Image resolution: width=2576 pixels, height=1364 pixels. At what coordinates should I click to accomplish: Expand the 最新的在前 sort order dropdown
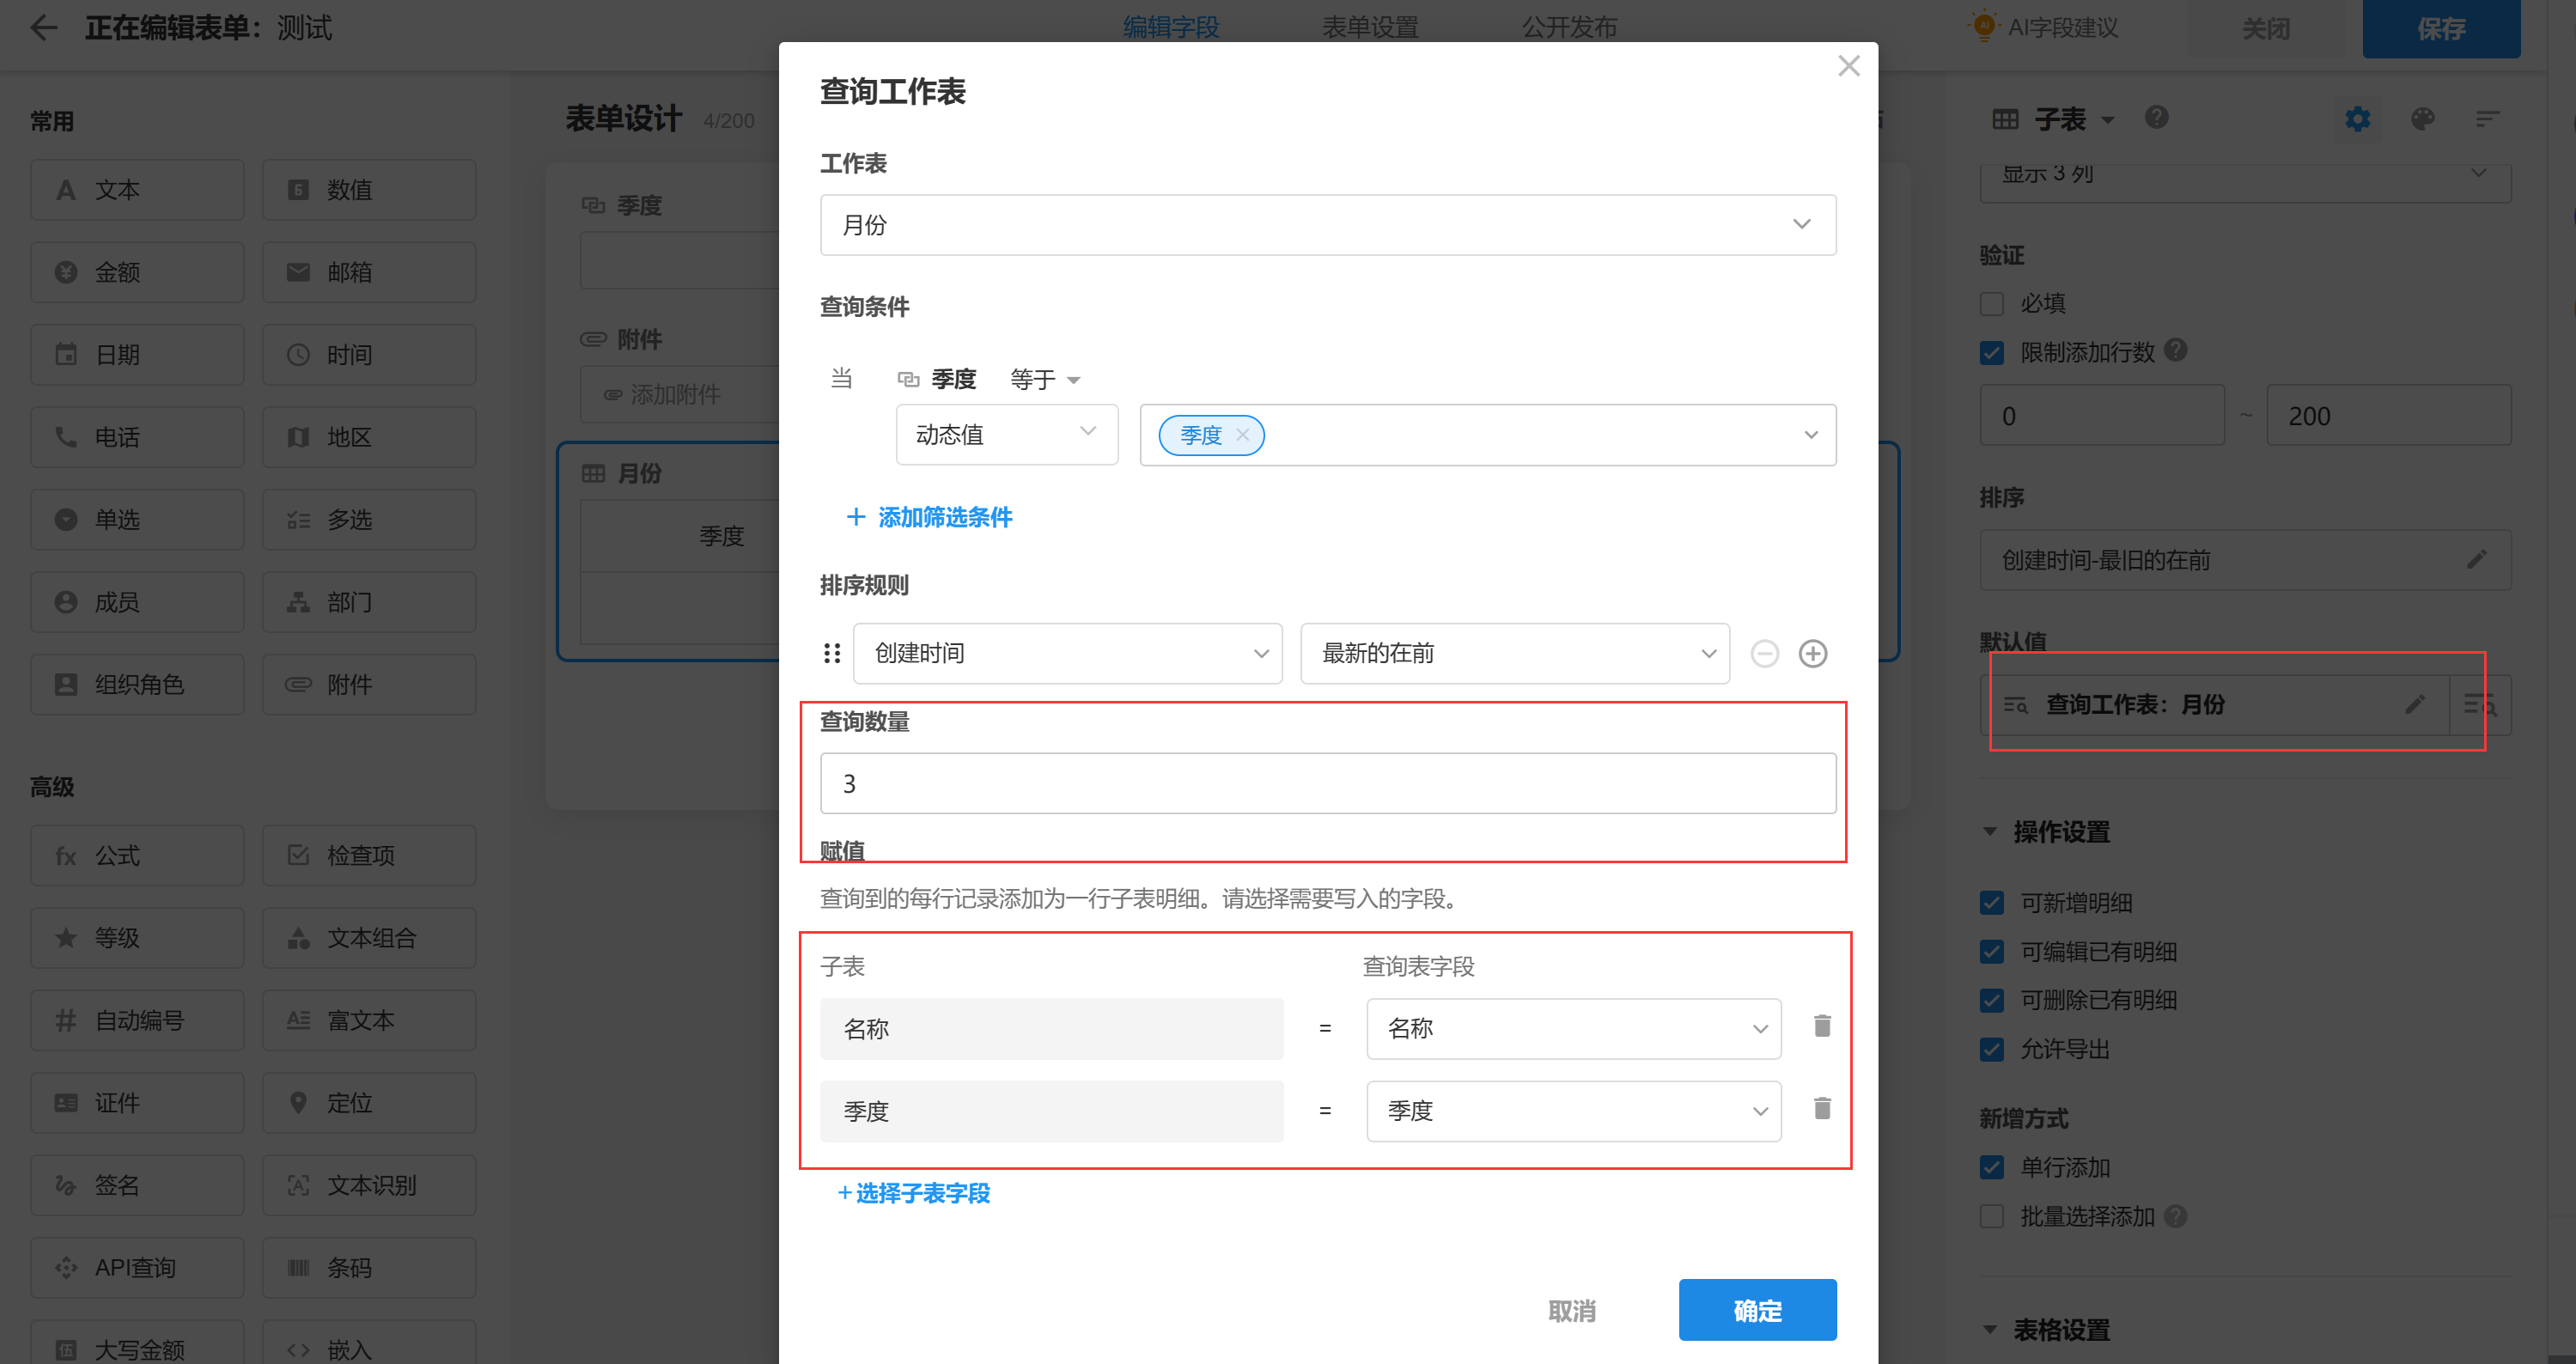[1514, 653]
